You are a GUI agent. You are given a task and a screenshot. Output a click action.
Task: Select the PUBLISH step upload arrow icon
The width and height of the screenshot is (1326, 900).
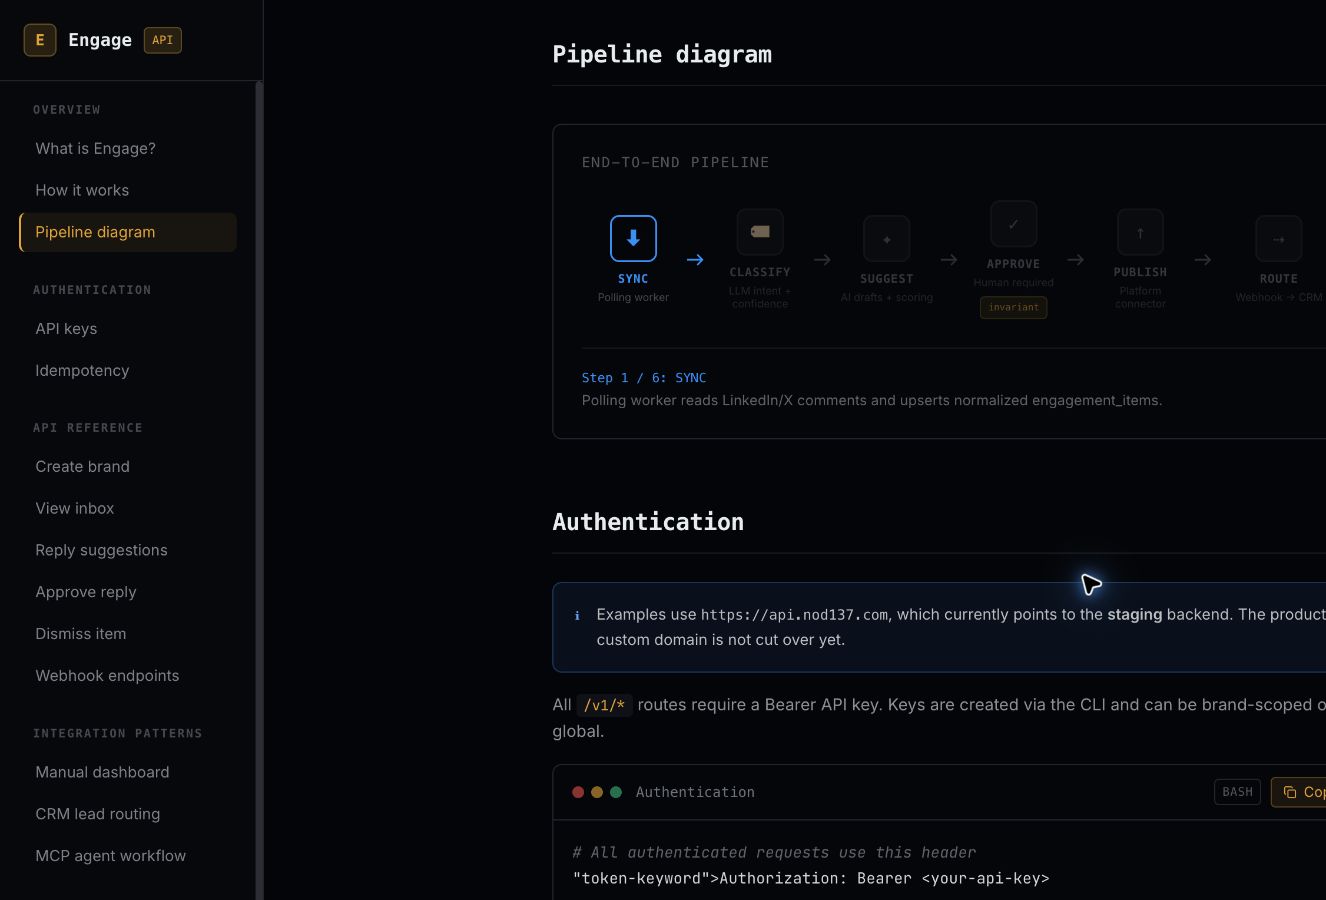coord(1140,232)
